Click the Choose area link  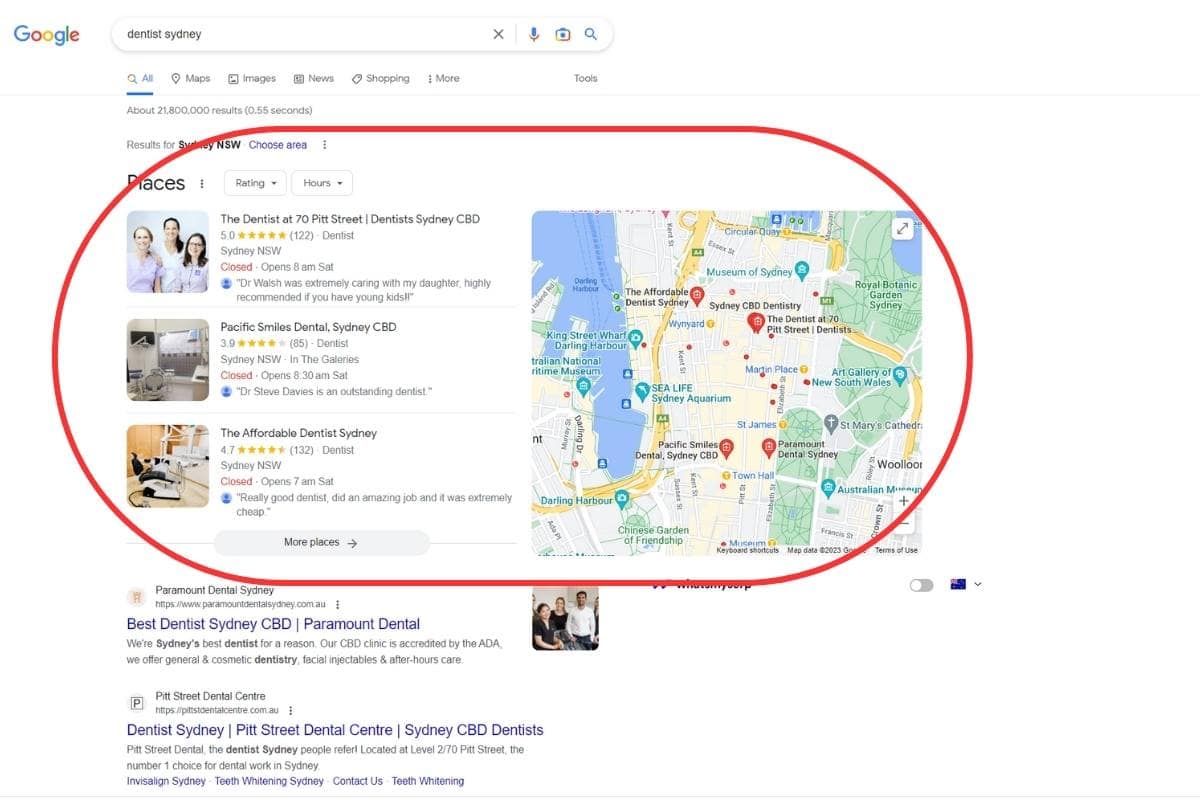pos(278,145)
